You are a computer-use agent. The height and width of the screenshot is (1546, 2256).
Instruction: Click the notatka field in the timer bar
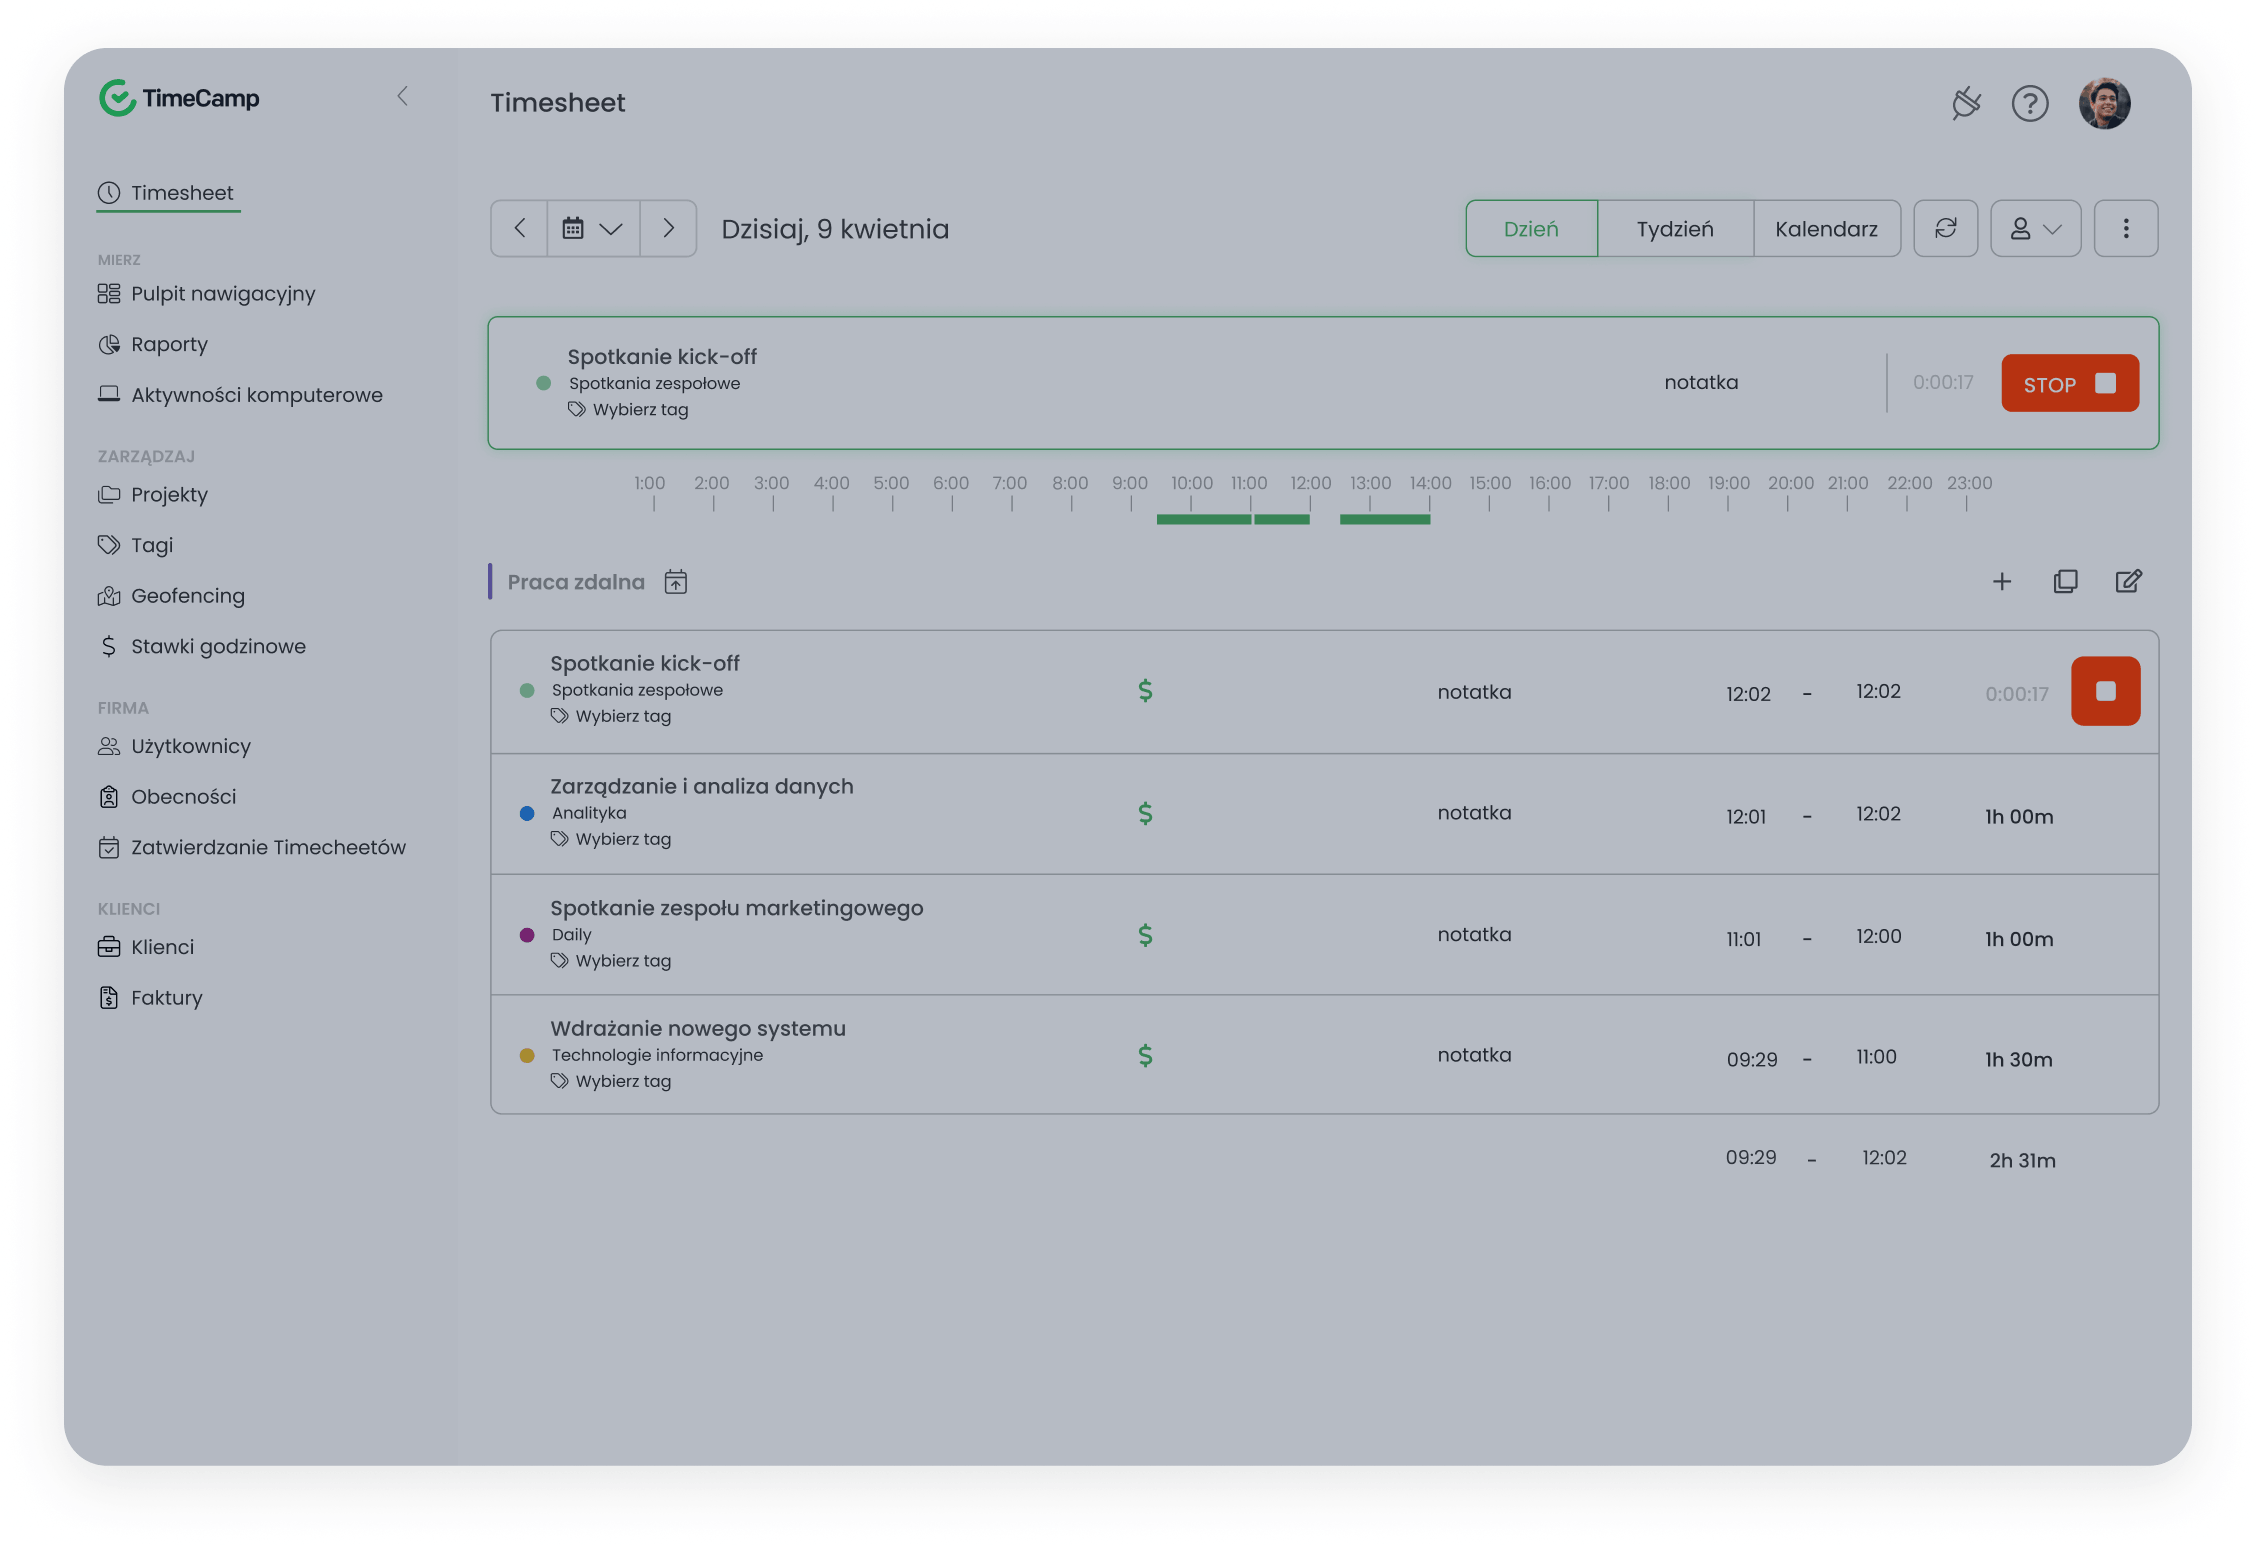click(1701, 383)
